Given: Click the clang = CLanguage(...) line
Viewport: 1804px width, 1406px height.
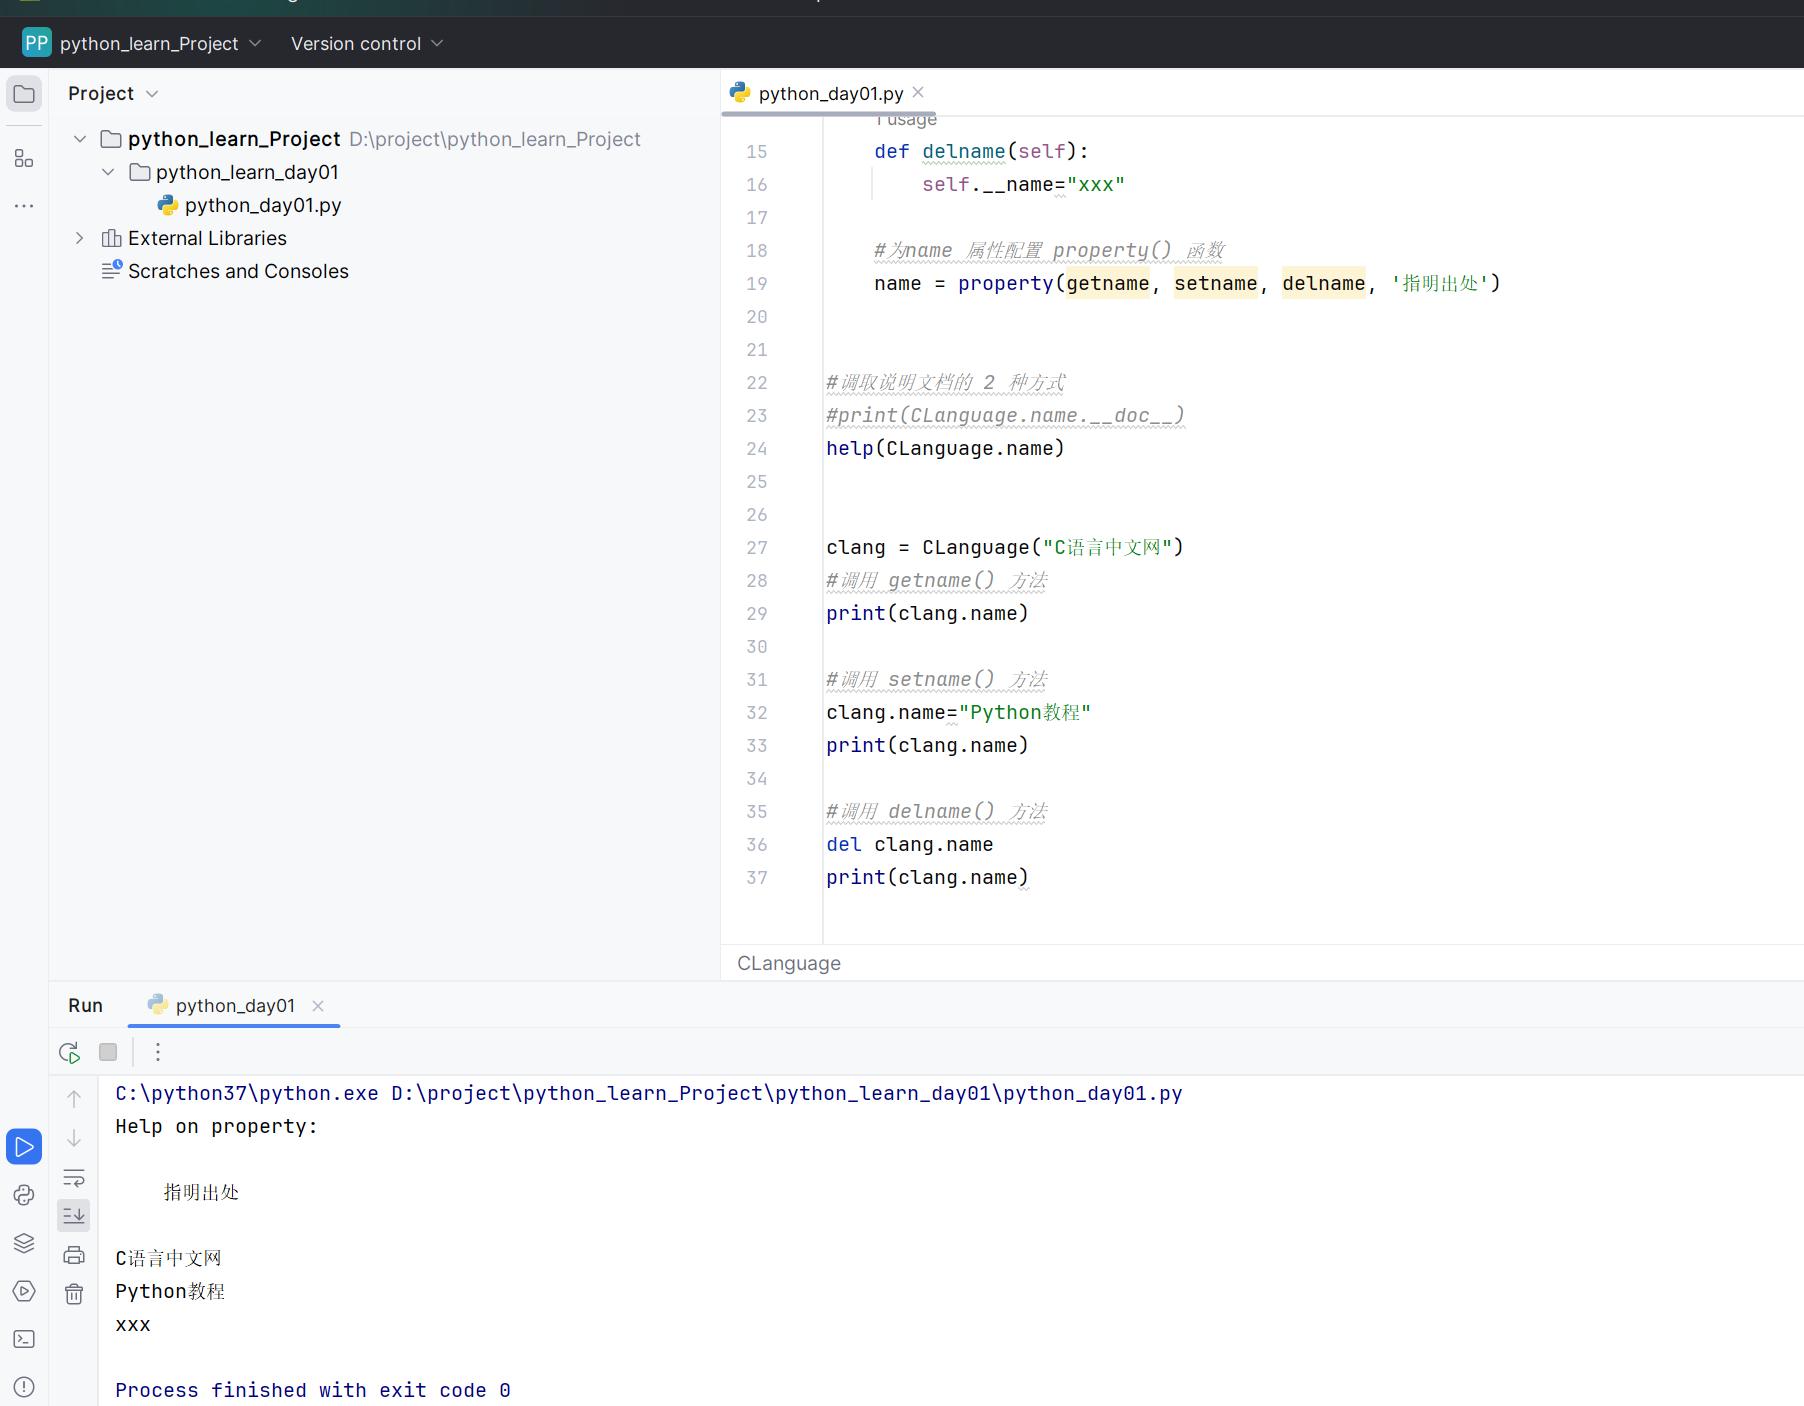Looking at the screenshot, I should click(x=1005, y=548).
